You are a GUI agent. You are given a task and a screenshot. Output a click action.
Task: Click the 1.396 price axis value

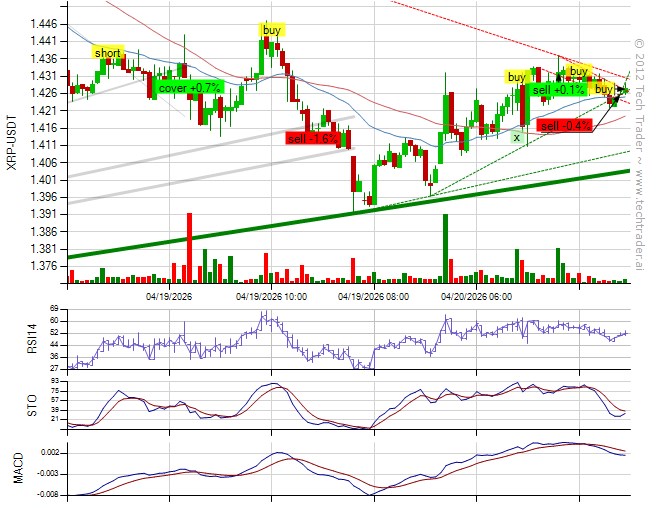click(43, 197)
